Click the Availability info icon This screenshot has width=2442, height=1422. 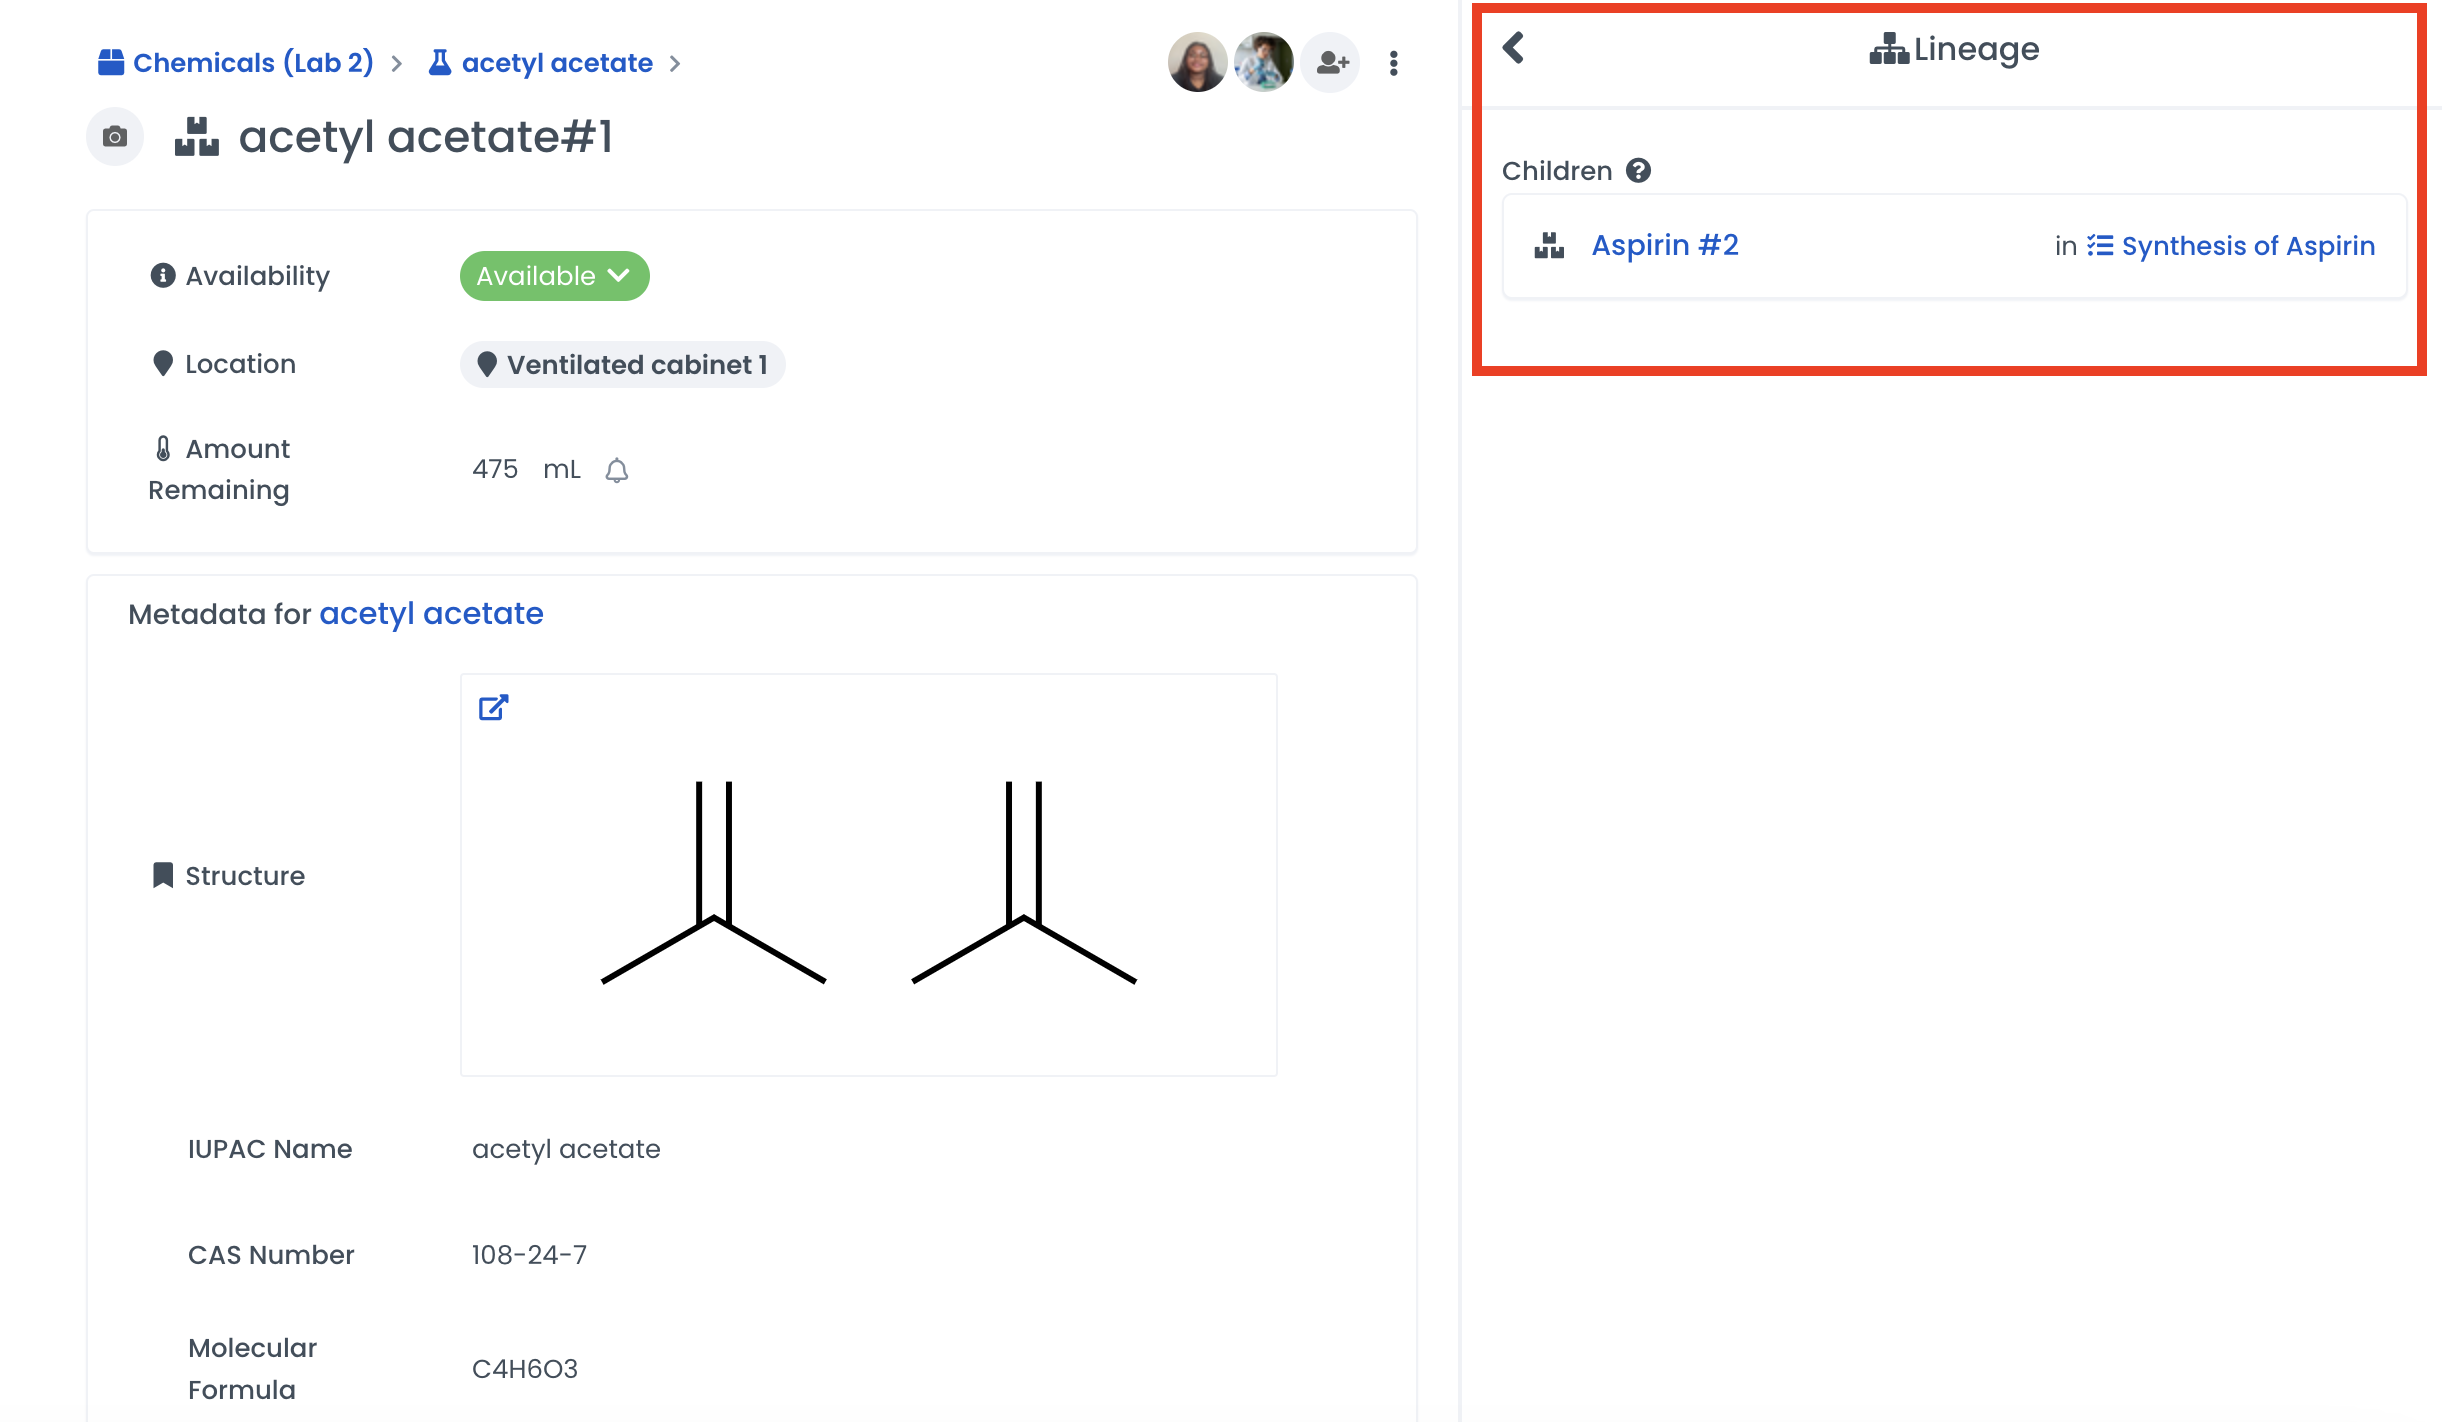pyautogui.click(x=162, y=275)
